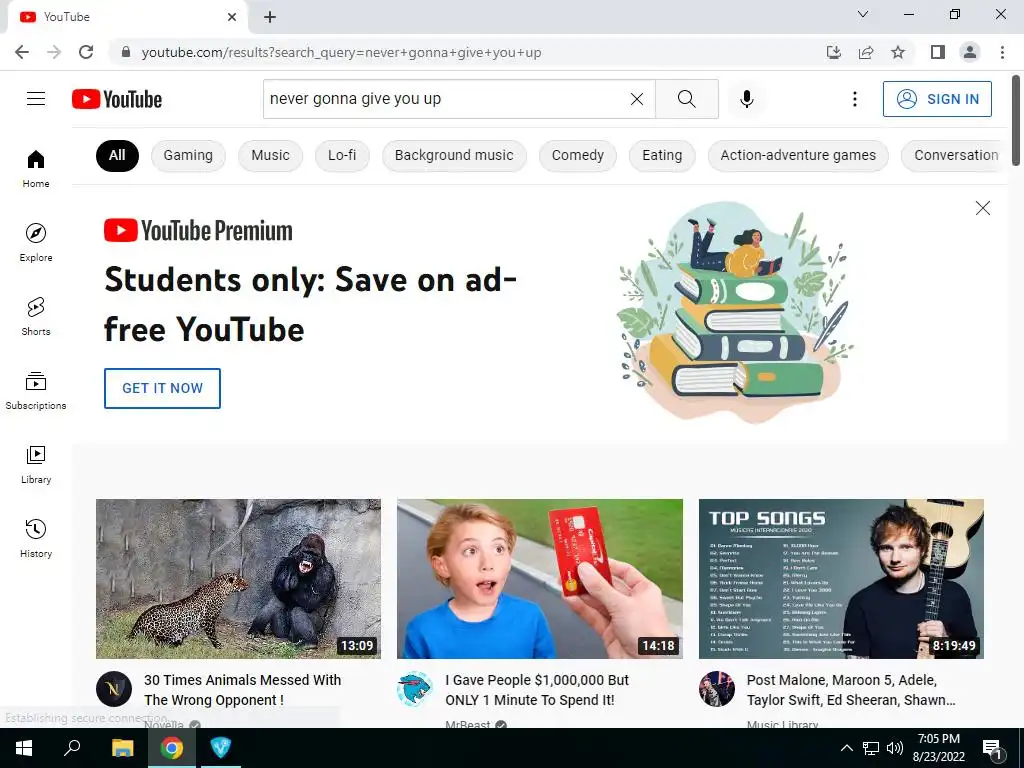The width and height of the screenshot is (1024, 768).
Task: Bookmark this tab with star
Action: click(898, 52)
